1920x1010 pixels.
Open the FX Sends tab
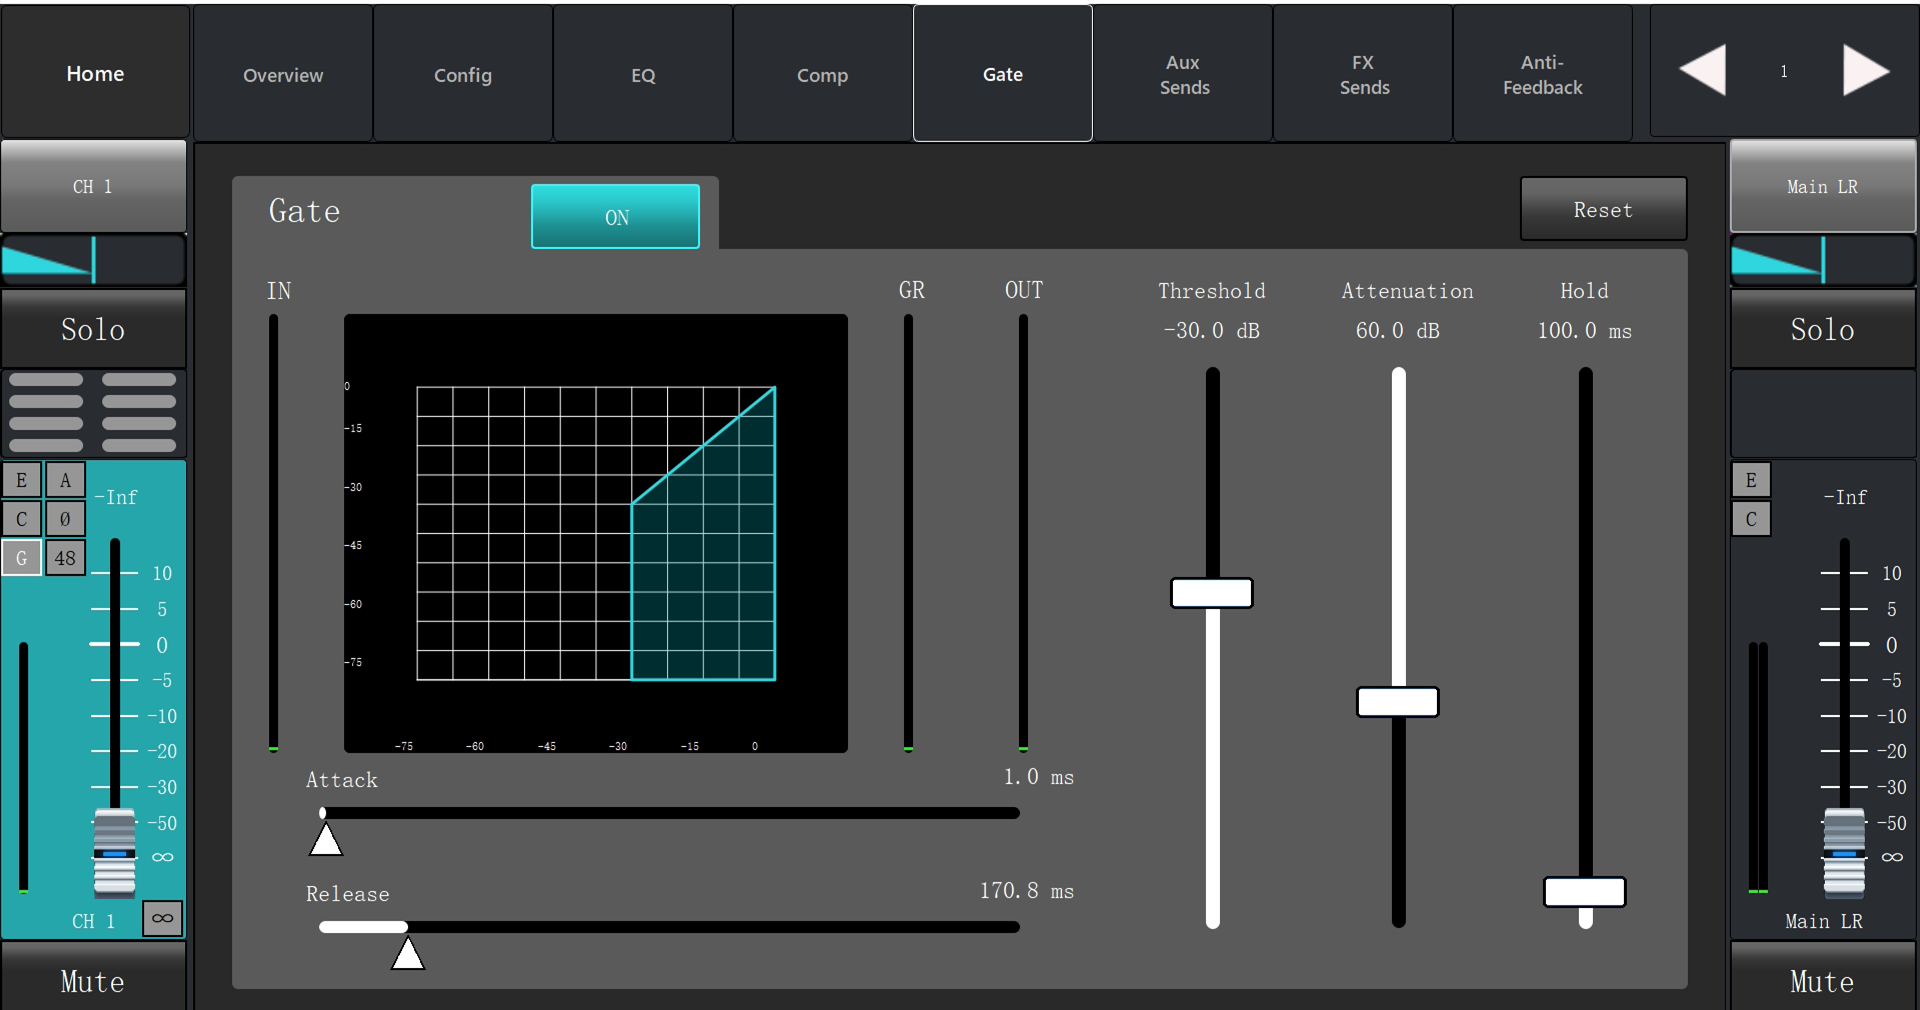click(x=1363, y=74)
